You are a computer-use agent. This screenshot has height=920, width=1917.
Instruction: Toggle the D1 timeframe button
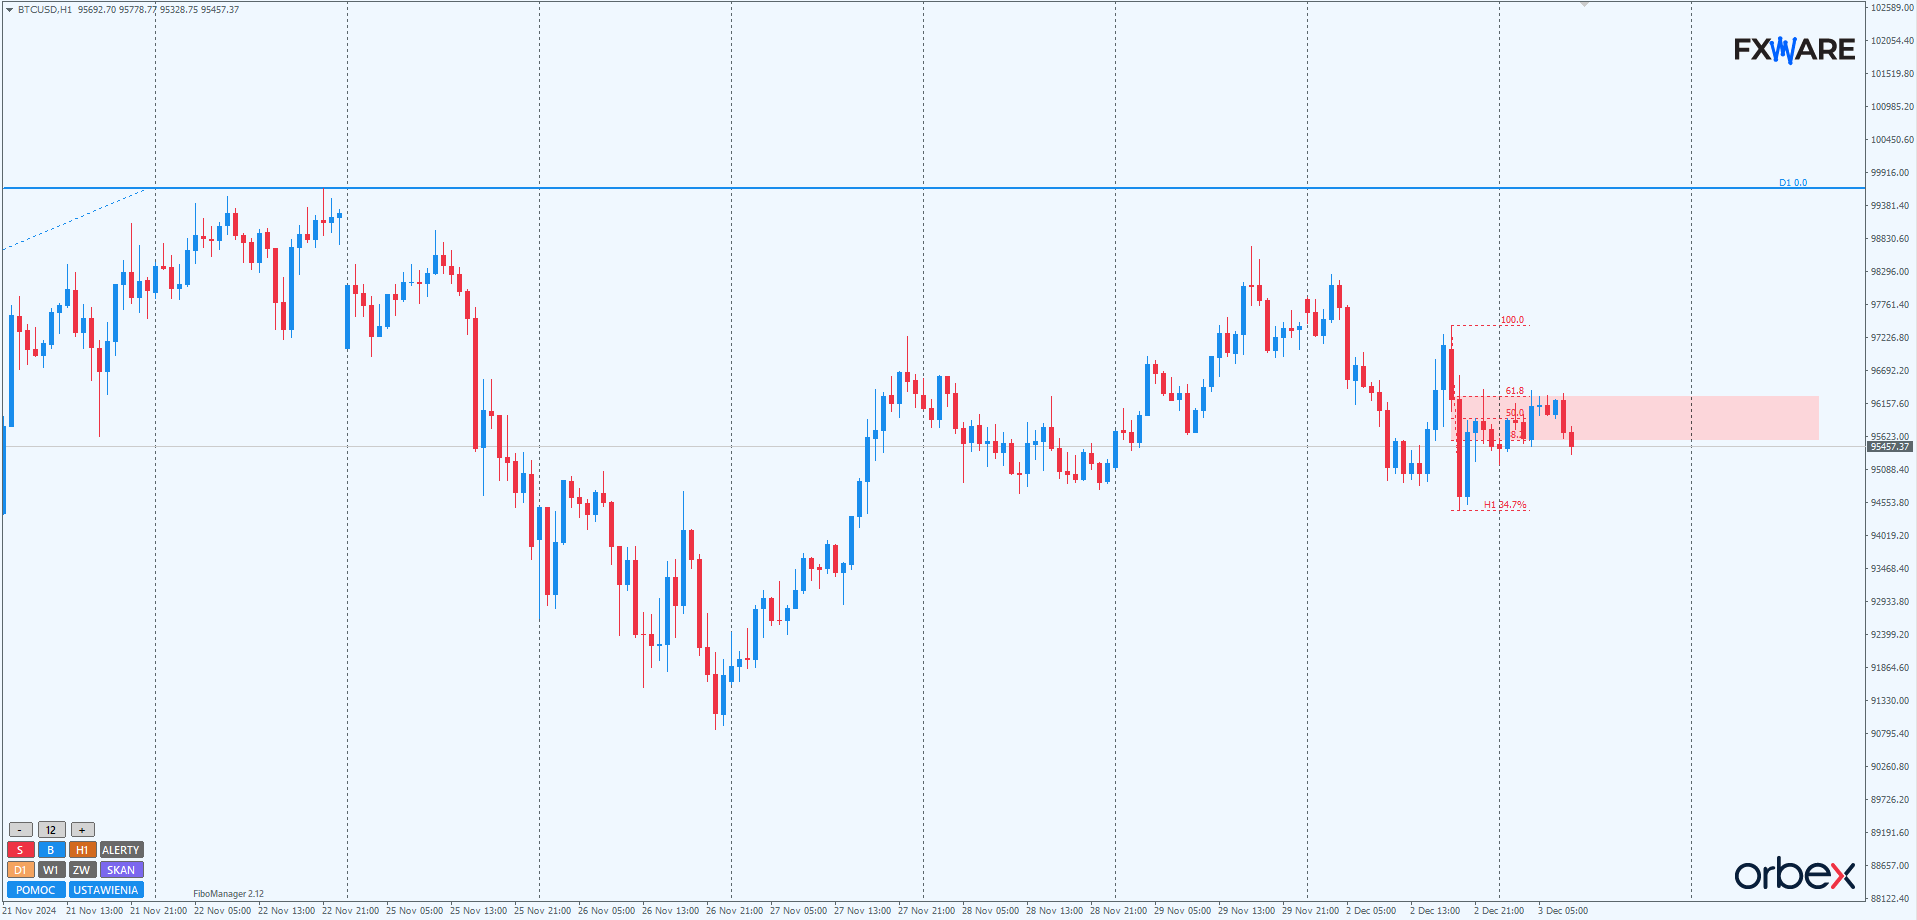coord(20,870)
